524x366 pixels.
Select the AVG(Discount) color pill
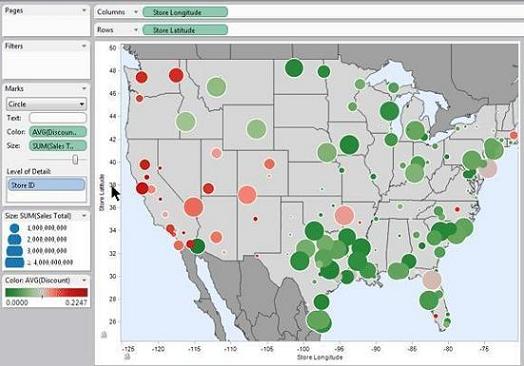(58, 132)
